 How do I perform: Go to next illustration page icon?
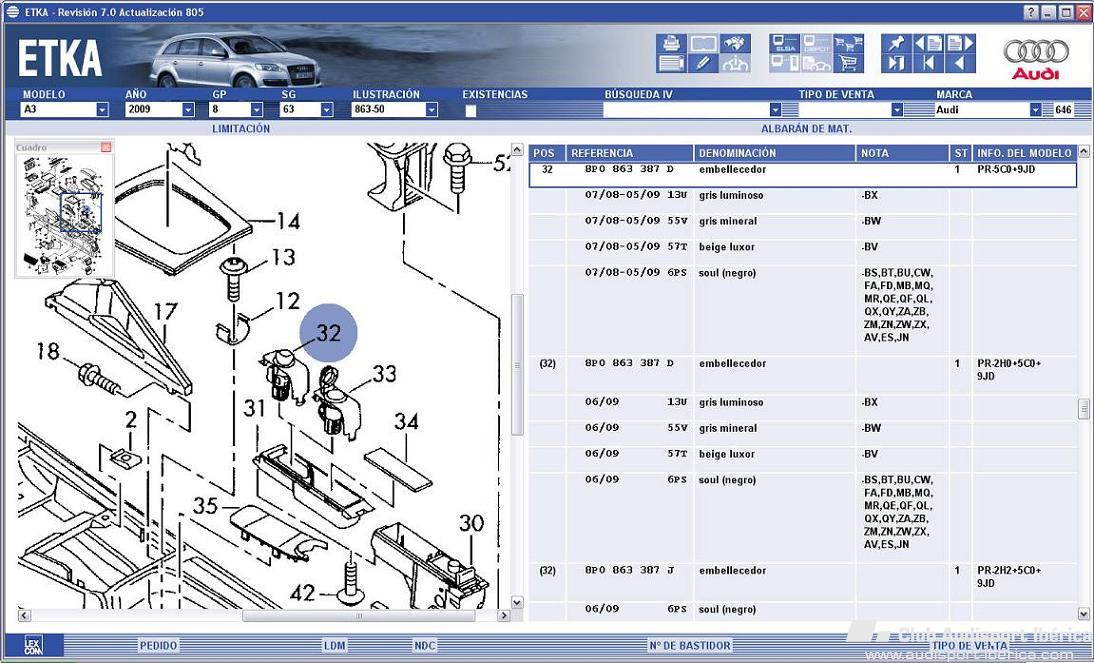[x=960, y=43]
